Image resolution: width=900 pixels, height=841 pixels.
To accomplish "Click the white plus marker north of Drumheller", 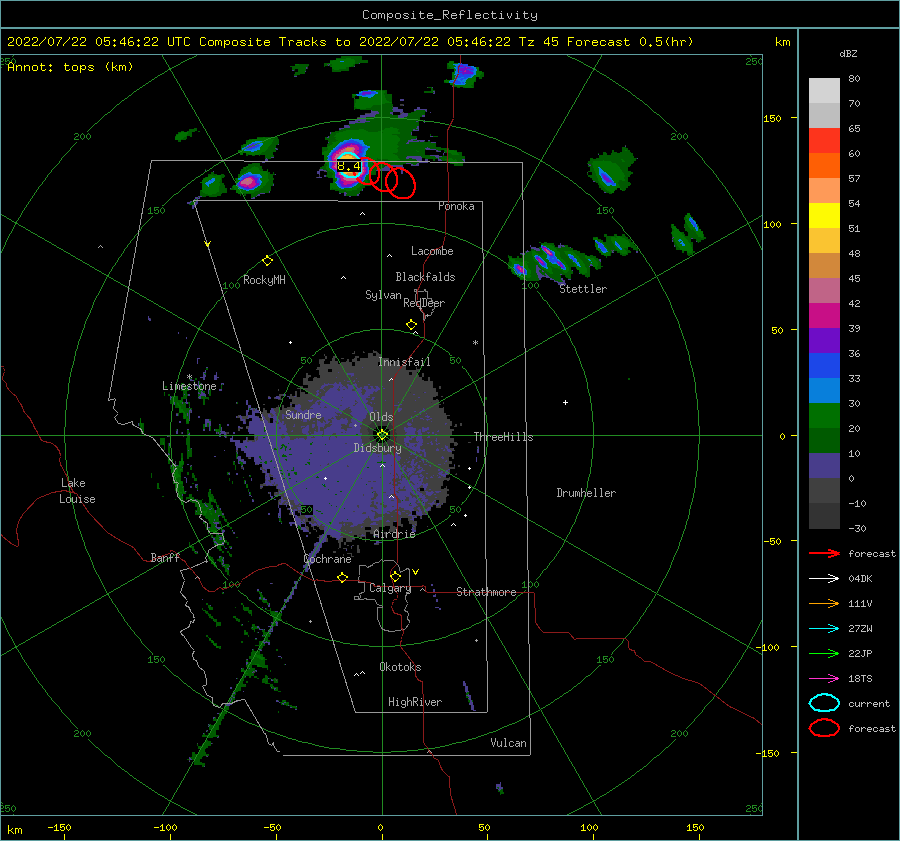I will coord(565,402).
